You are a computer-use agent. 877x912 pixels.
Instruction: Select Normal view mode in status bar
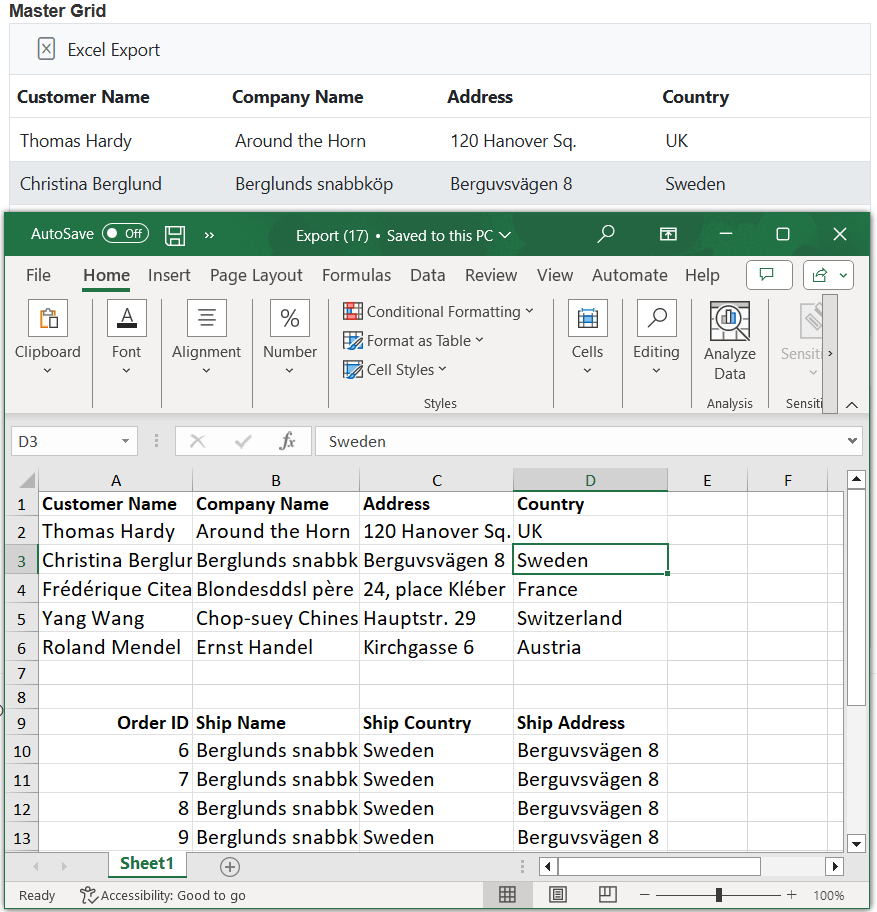point(507,895)
